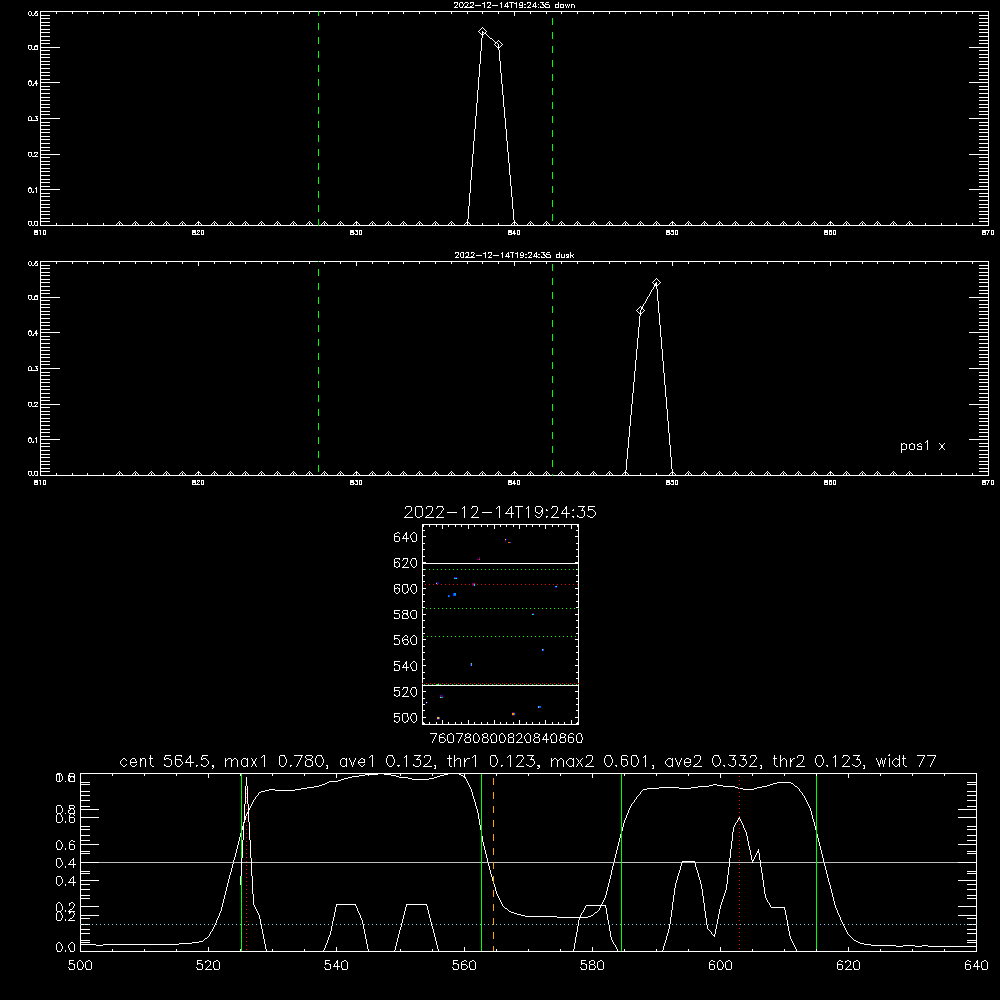Click the lower diamond marker on dawn peak
1000x1000 pixels.
coord(499,45)
